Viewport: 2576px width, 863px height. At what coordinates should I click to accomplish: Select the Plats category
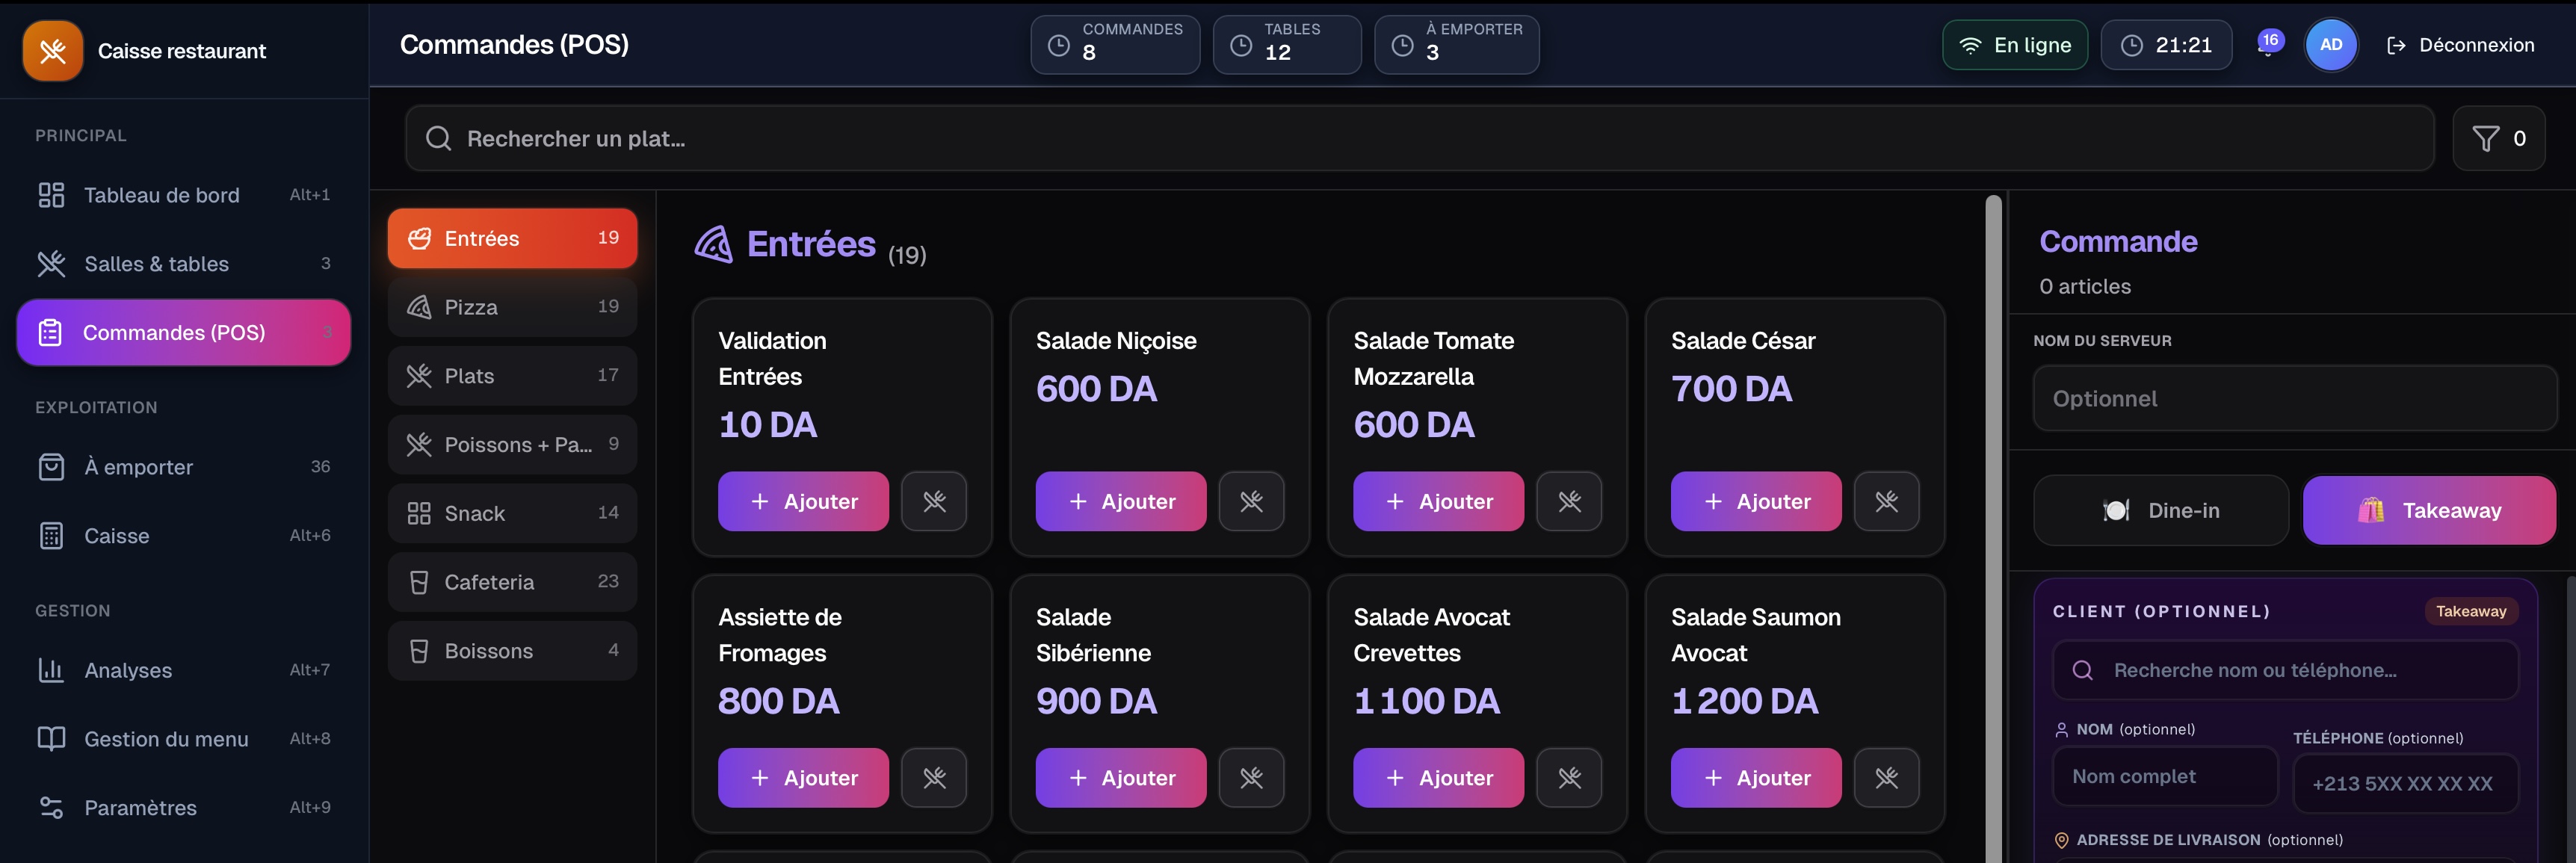click(512, 376)
